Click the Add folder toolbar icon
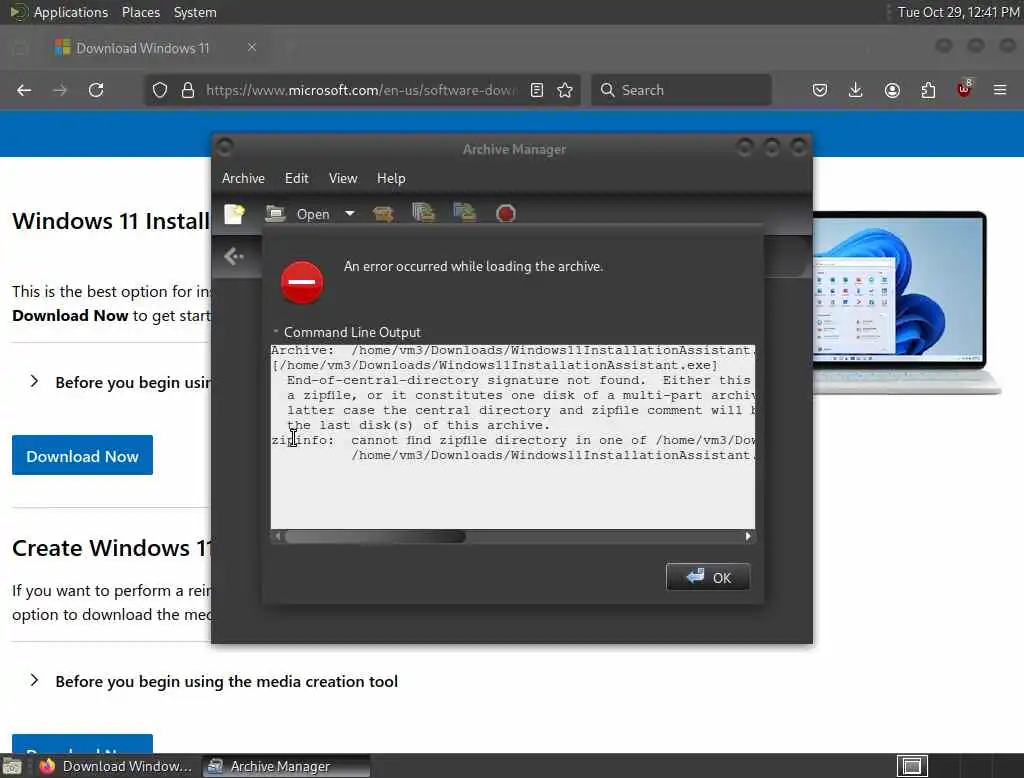The width and height of the screenshot is (1024, 778). pos(464,213)
